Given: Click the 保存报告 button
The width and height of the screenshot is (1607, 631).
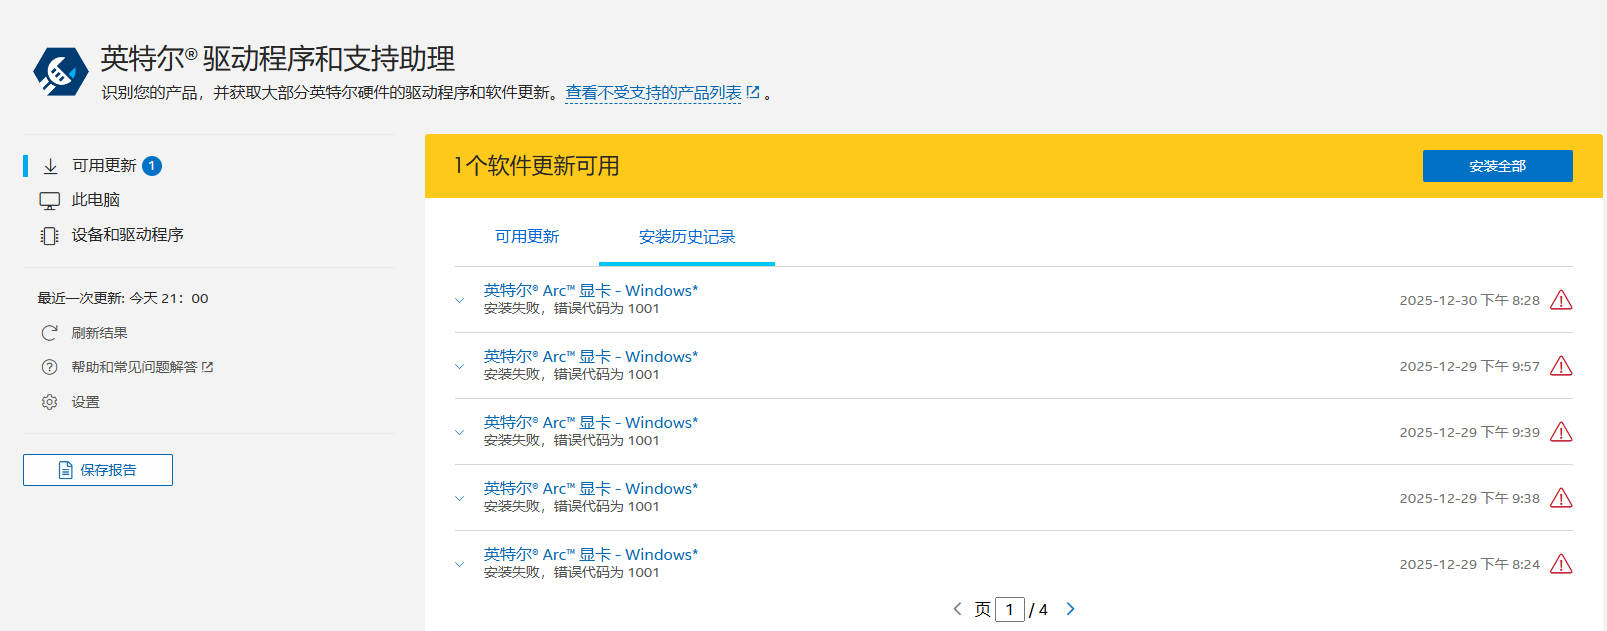Looking at the screenshot, I should click(98, 470).
